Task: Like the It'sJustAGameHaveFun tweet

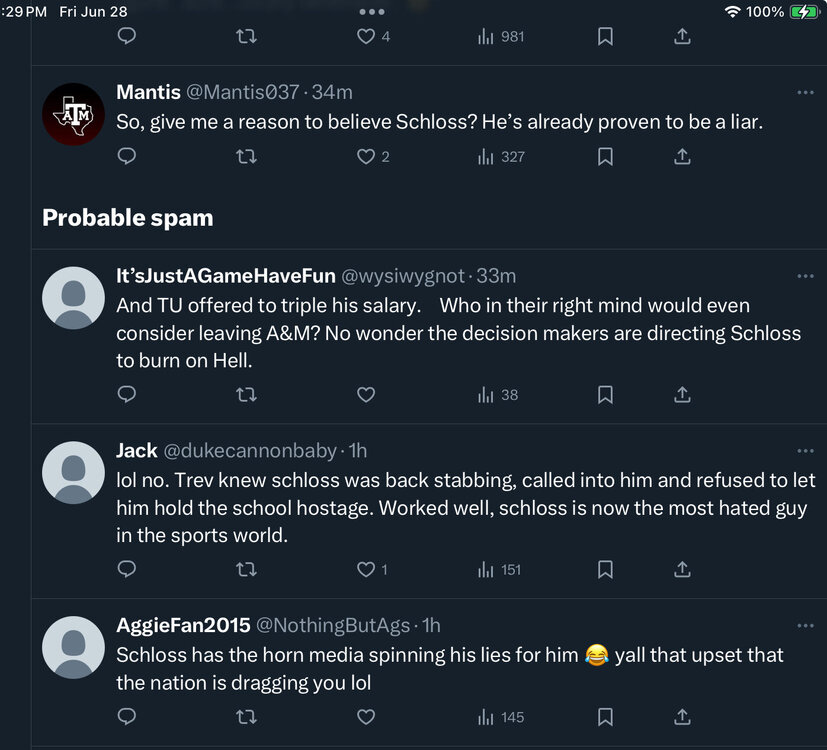Action: point(366,395)
